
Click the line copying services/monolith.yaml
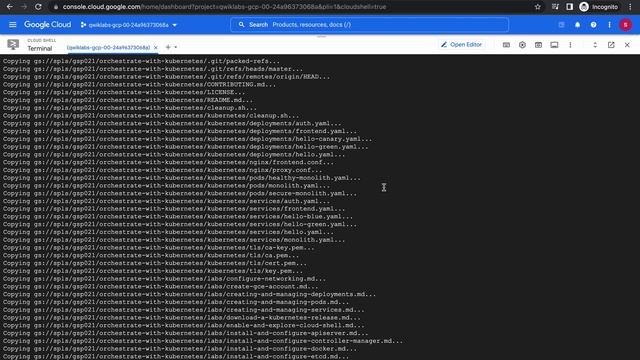(174, 240)
